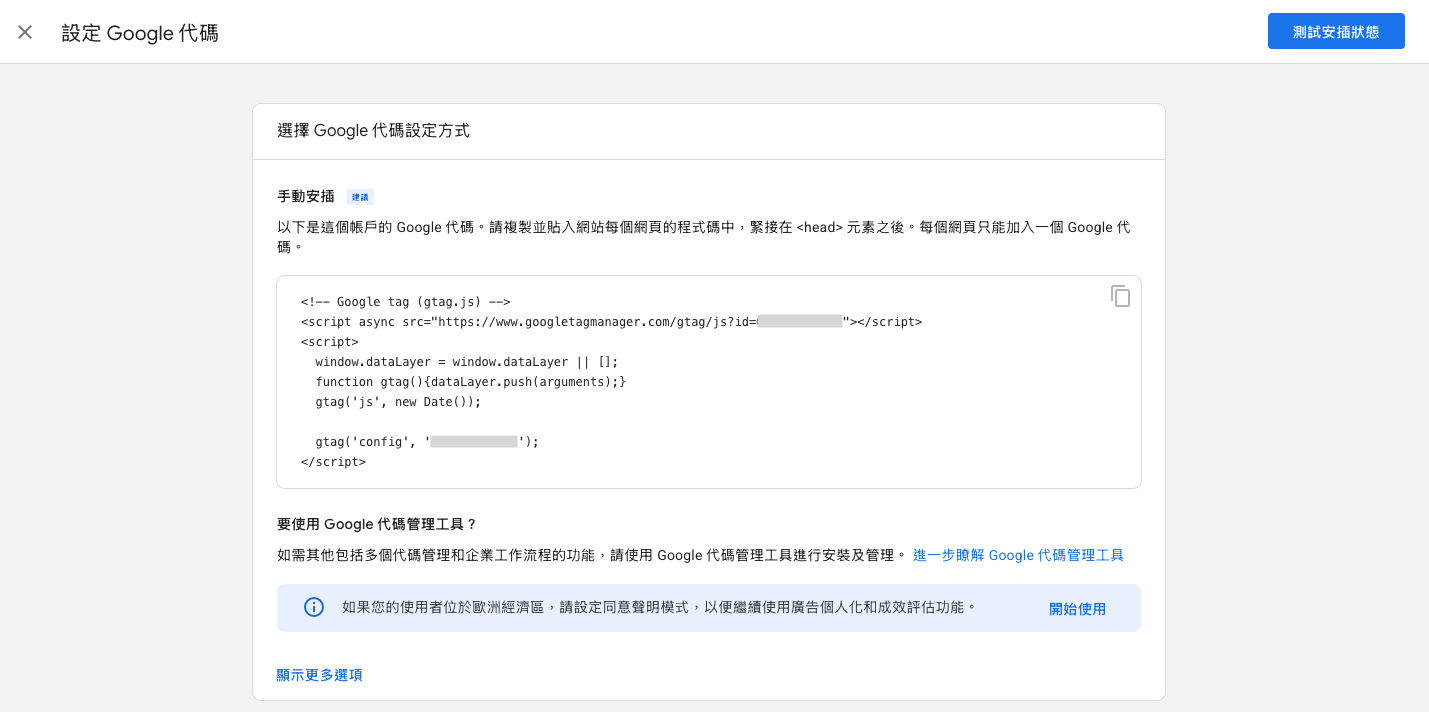
Task: Click the copy code icon
Action: [x=1120, y=296]
